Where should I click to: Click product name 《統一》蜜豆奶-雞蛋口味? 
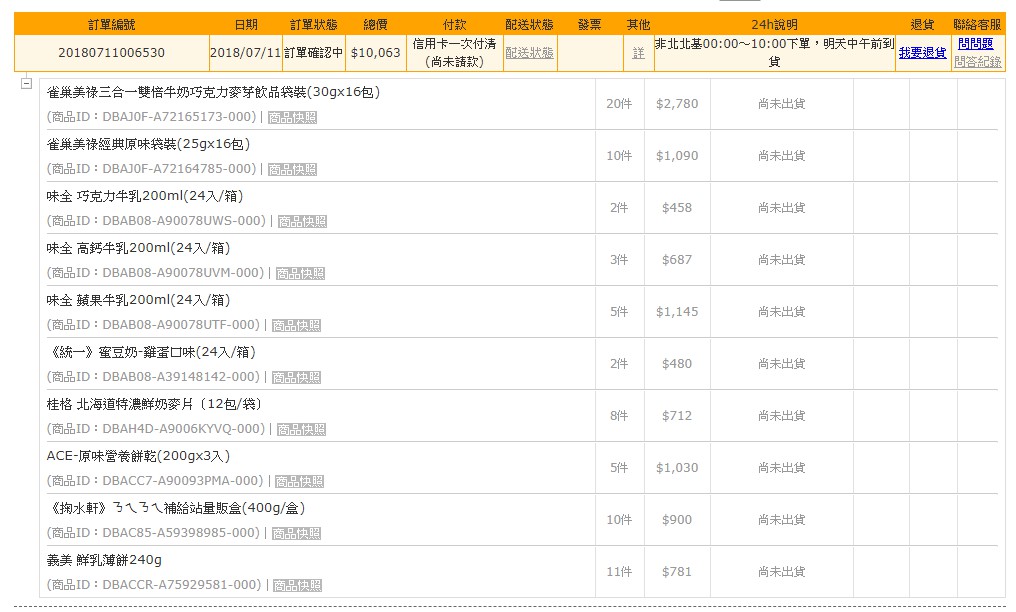point(152,352)
